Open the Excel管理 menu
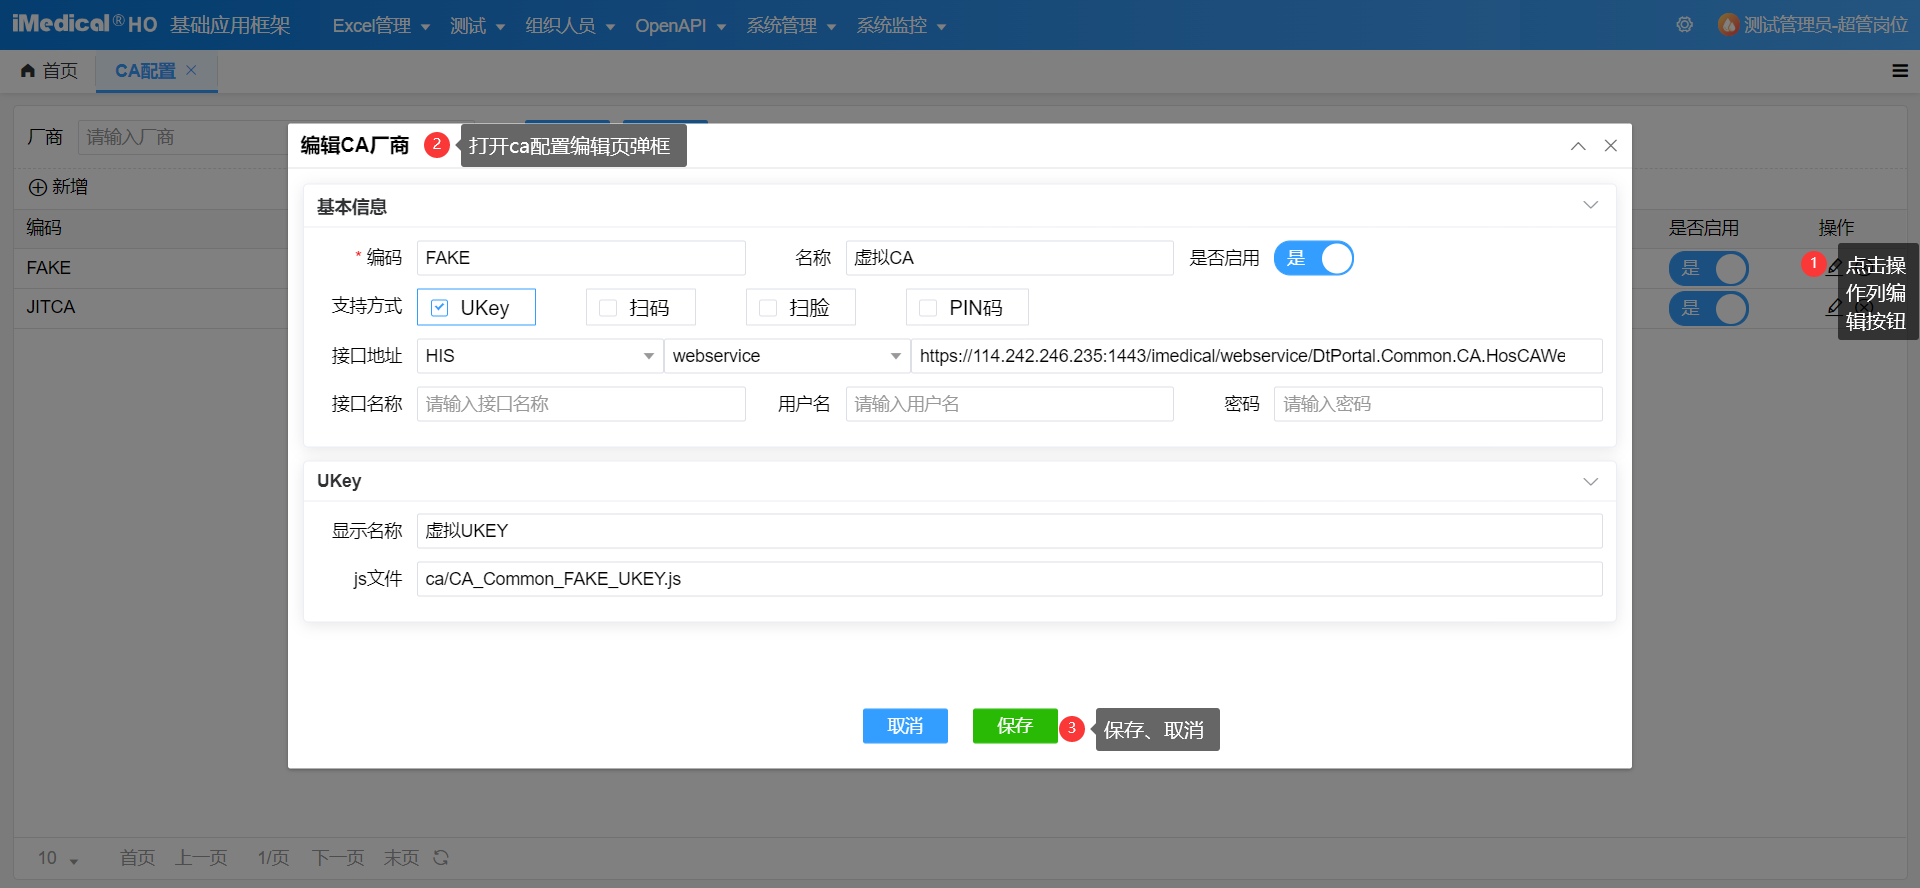 [381, 25]
